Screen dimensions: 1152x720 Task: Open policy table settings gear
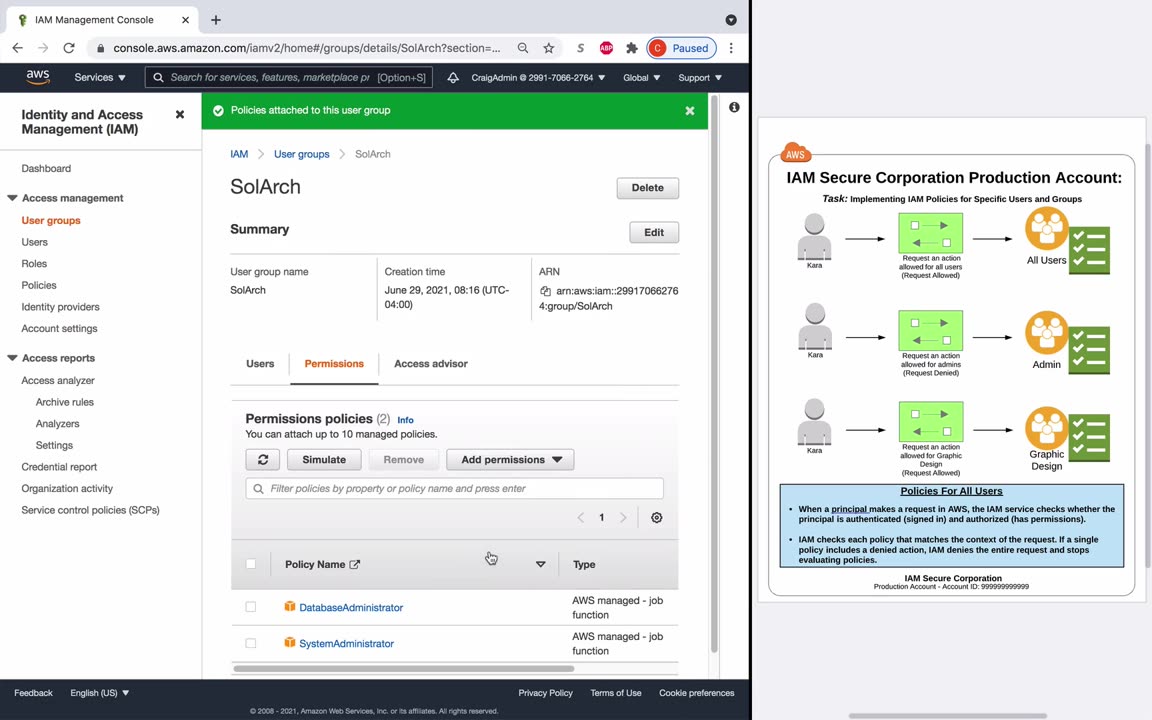657,518
